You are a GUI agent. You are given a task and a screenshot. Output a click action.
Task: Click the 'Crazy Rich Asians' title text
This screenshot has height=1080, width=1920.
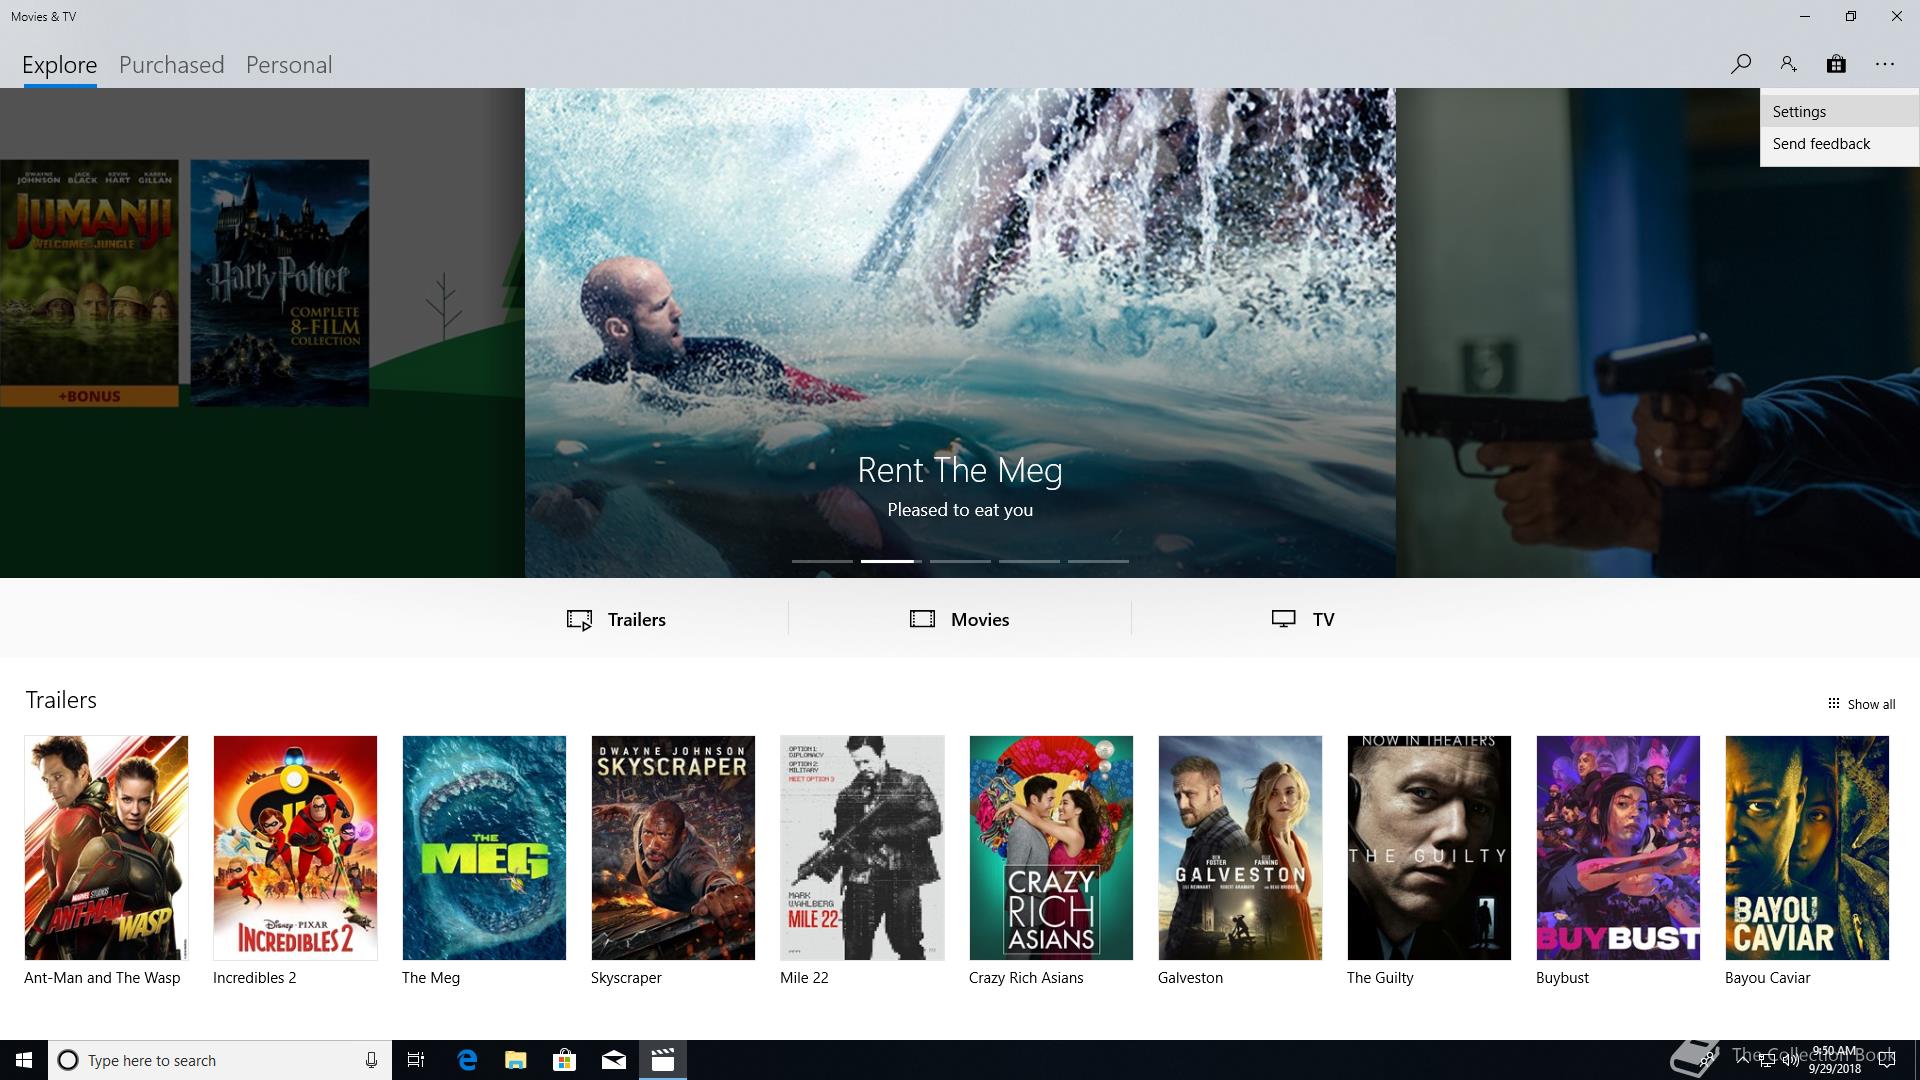click(1026, 978)
